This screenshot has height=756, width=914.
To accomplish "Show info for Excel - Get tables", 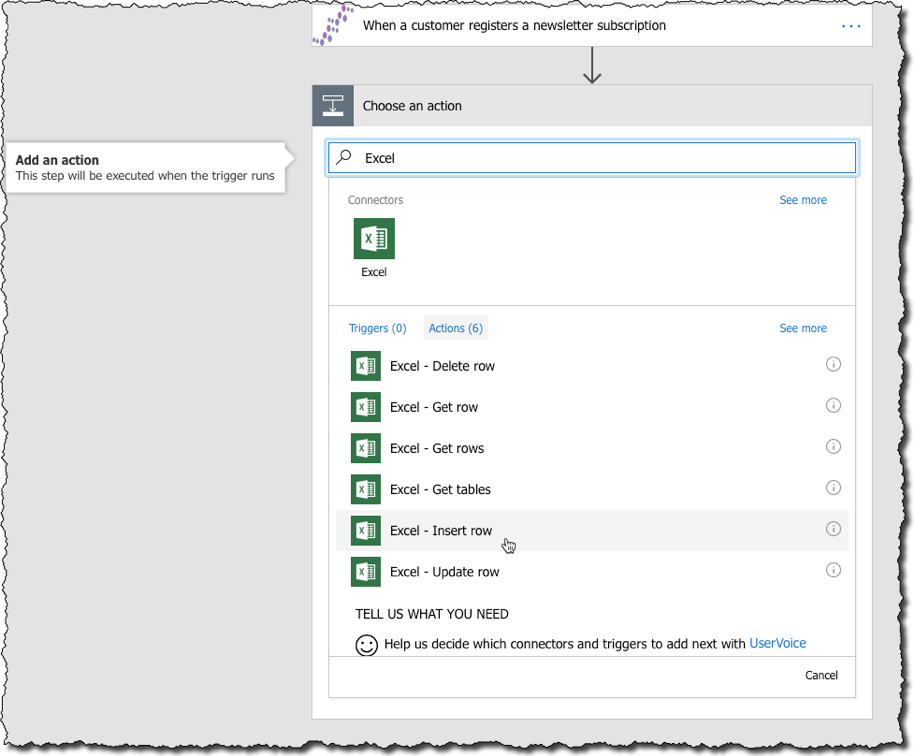I will pyautogui.click(x=834, y=487).
